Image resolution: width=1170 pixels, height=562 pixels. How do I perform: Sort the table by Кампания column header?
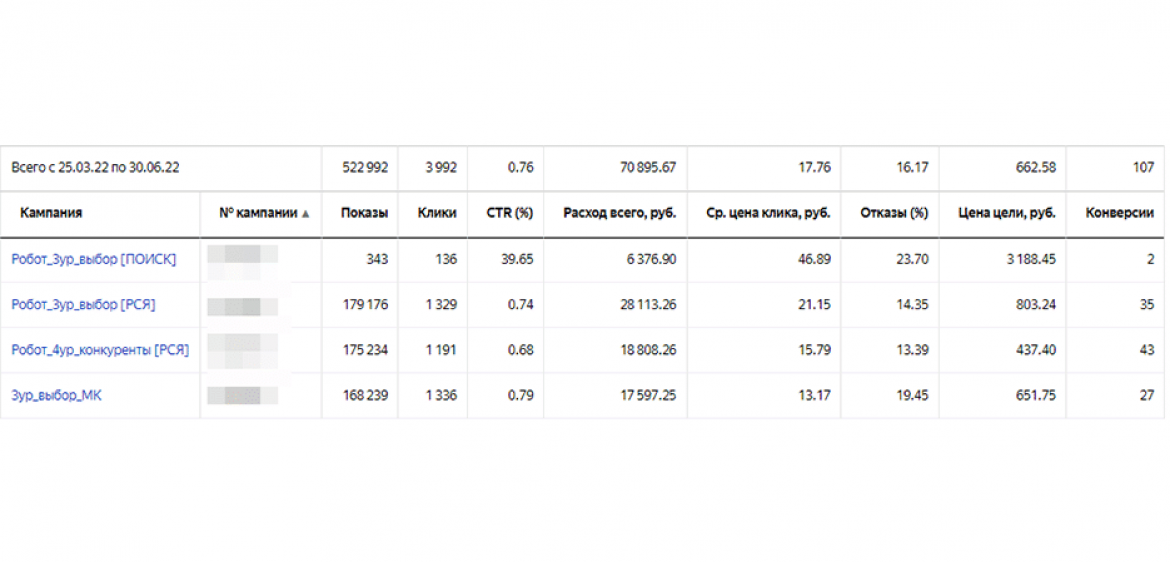point(51,213)
